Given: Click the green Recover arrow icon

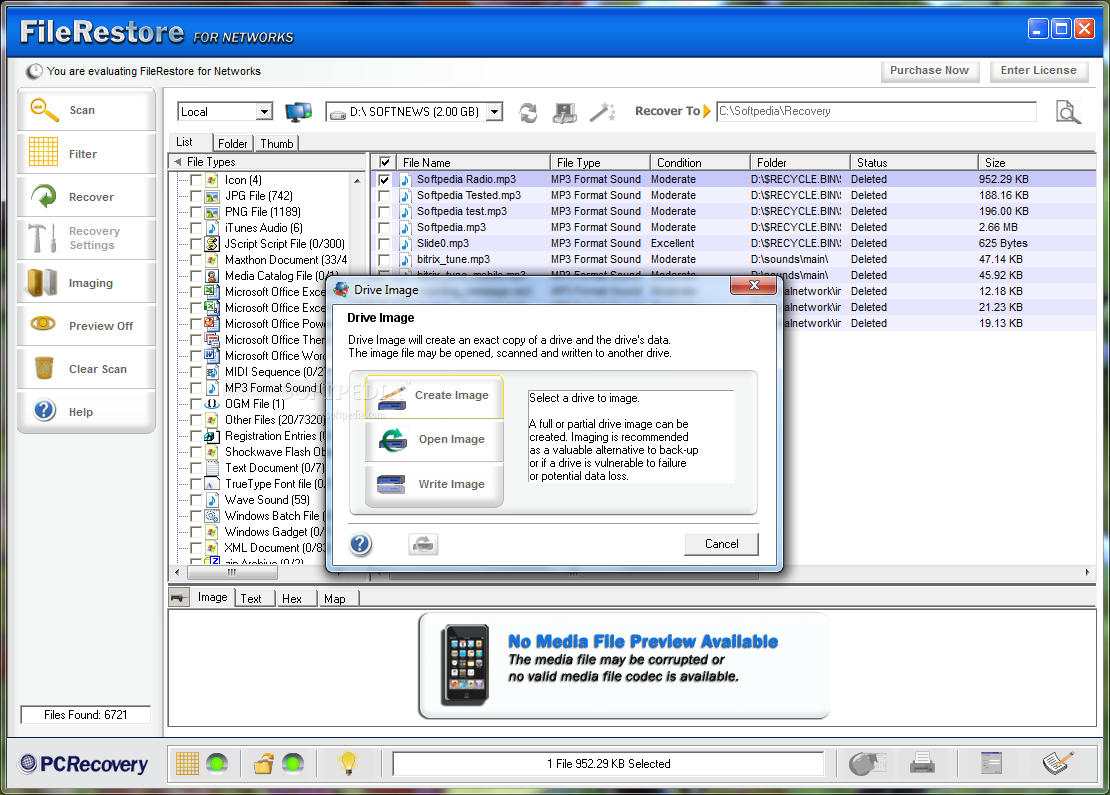Looking at the screenshot, I should pyautogui.click(x=43, y=196).
